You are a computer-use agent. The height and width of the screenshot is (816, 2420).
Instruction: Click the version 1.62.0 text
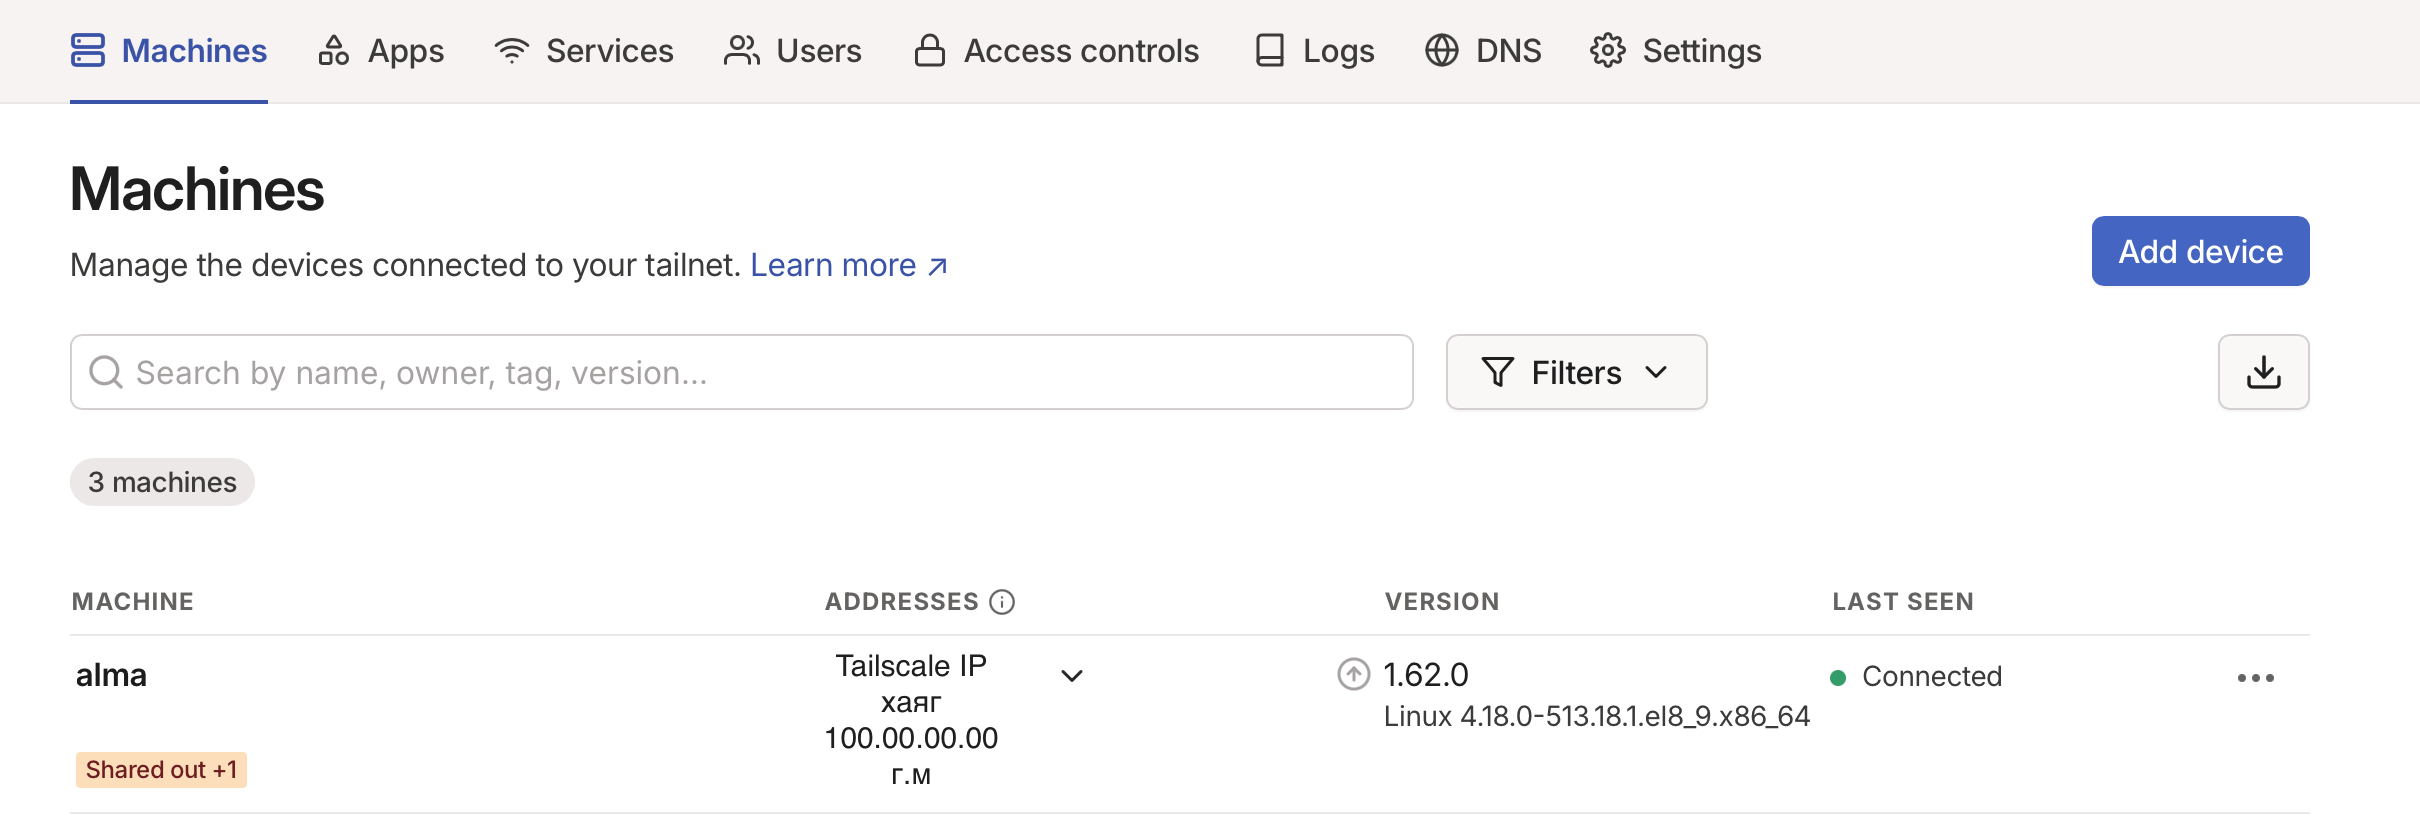(x=1426, y=675)
